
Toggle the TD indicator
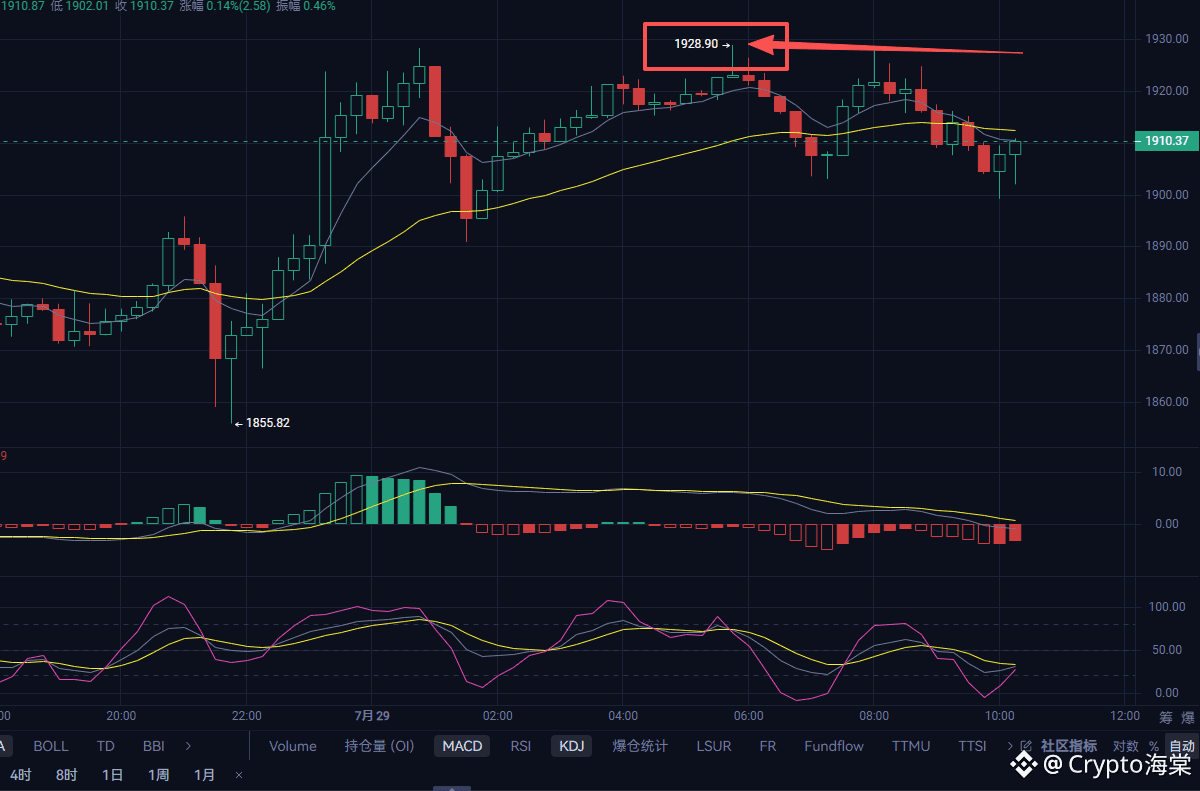tap(106, 746)
